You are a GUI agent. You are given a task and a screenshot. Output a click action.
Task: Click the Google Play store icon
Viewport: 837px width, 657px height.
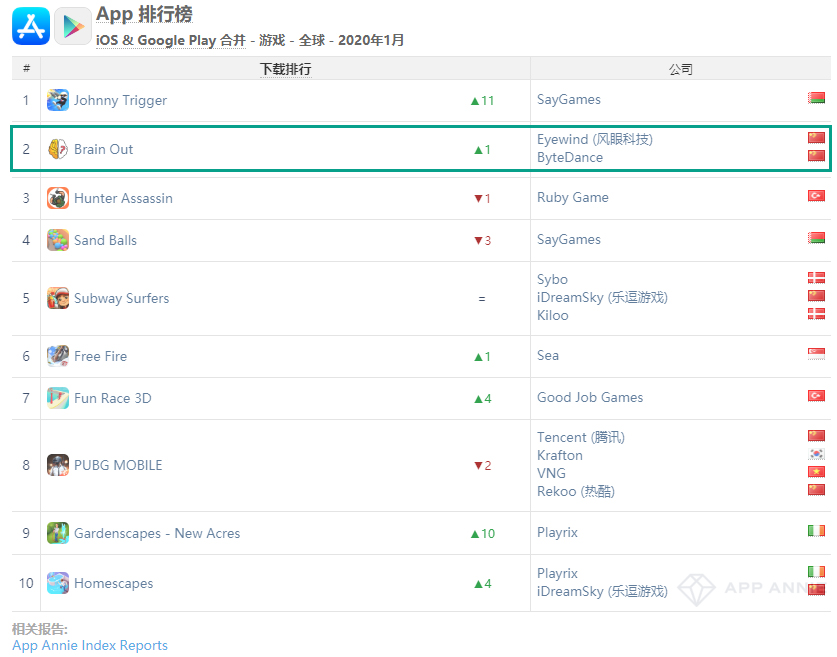73,26
